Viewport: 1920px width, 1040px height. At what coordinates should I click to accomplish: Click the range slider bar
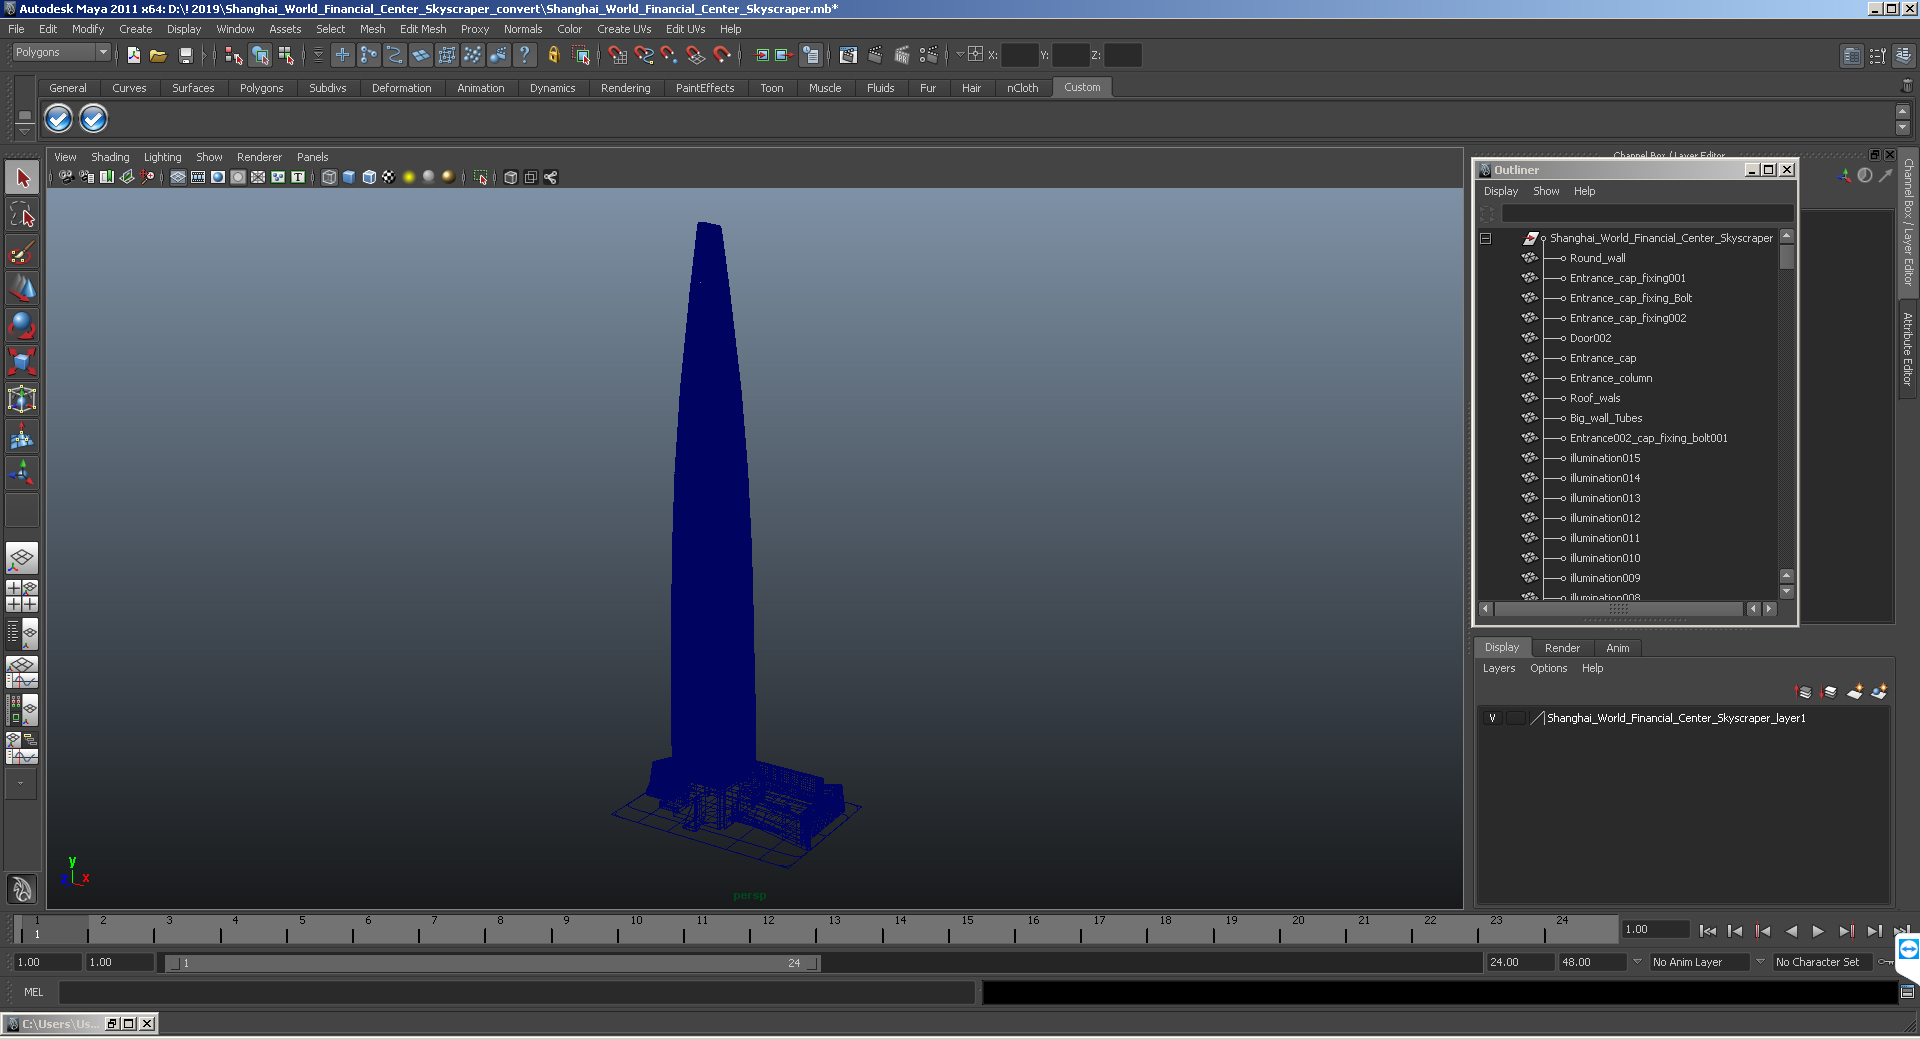click(492, 963)
